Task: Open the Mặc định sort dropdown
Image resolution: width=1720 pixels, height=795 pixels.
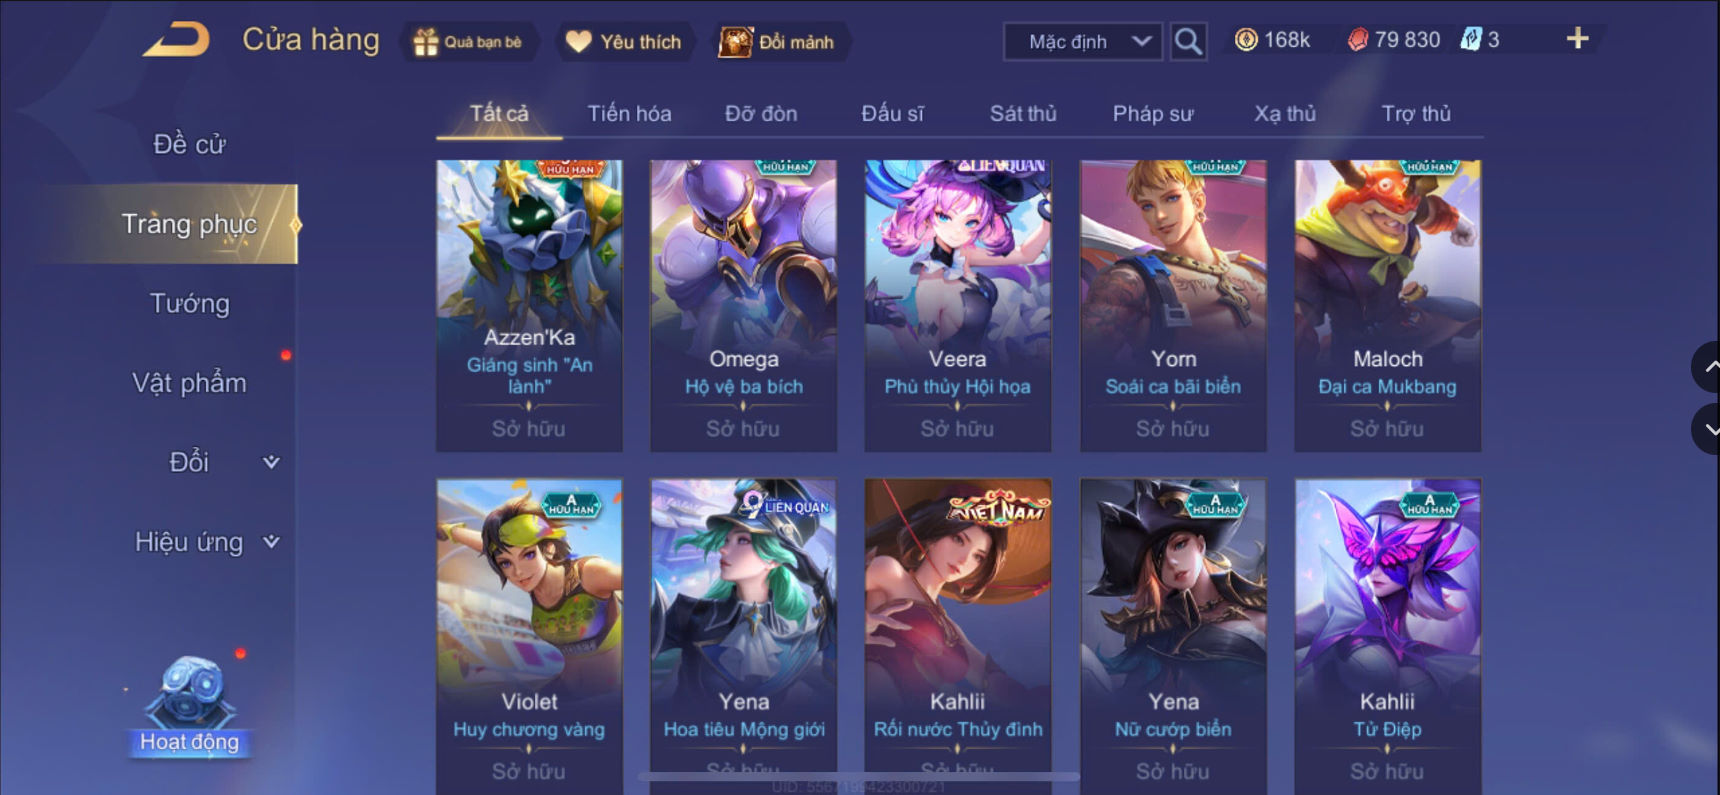Action: click(x=1083, y=41)
